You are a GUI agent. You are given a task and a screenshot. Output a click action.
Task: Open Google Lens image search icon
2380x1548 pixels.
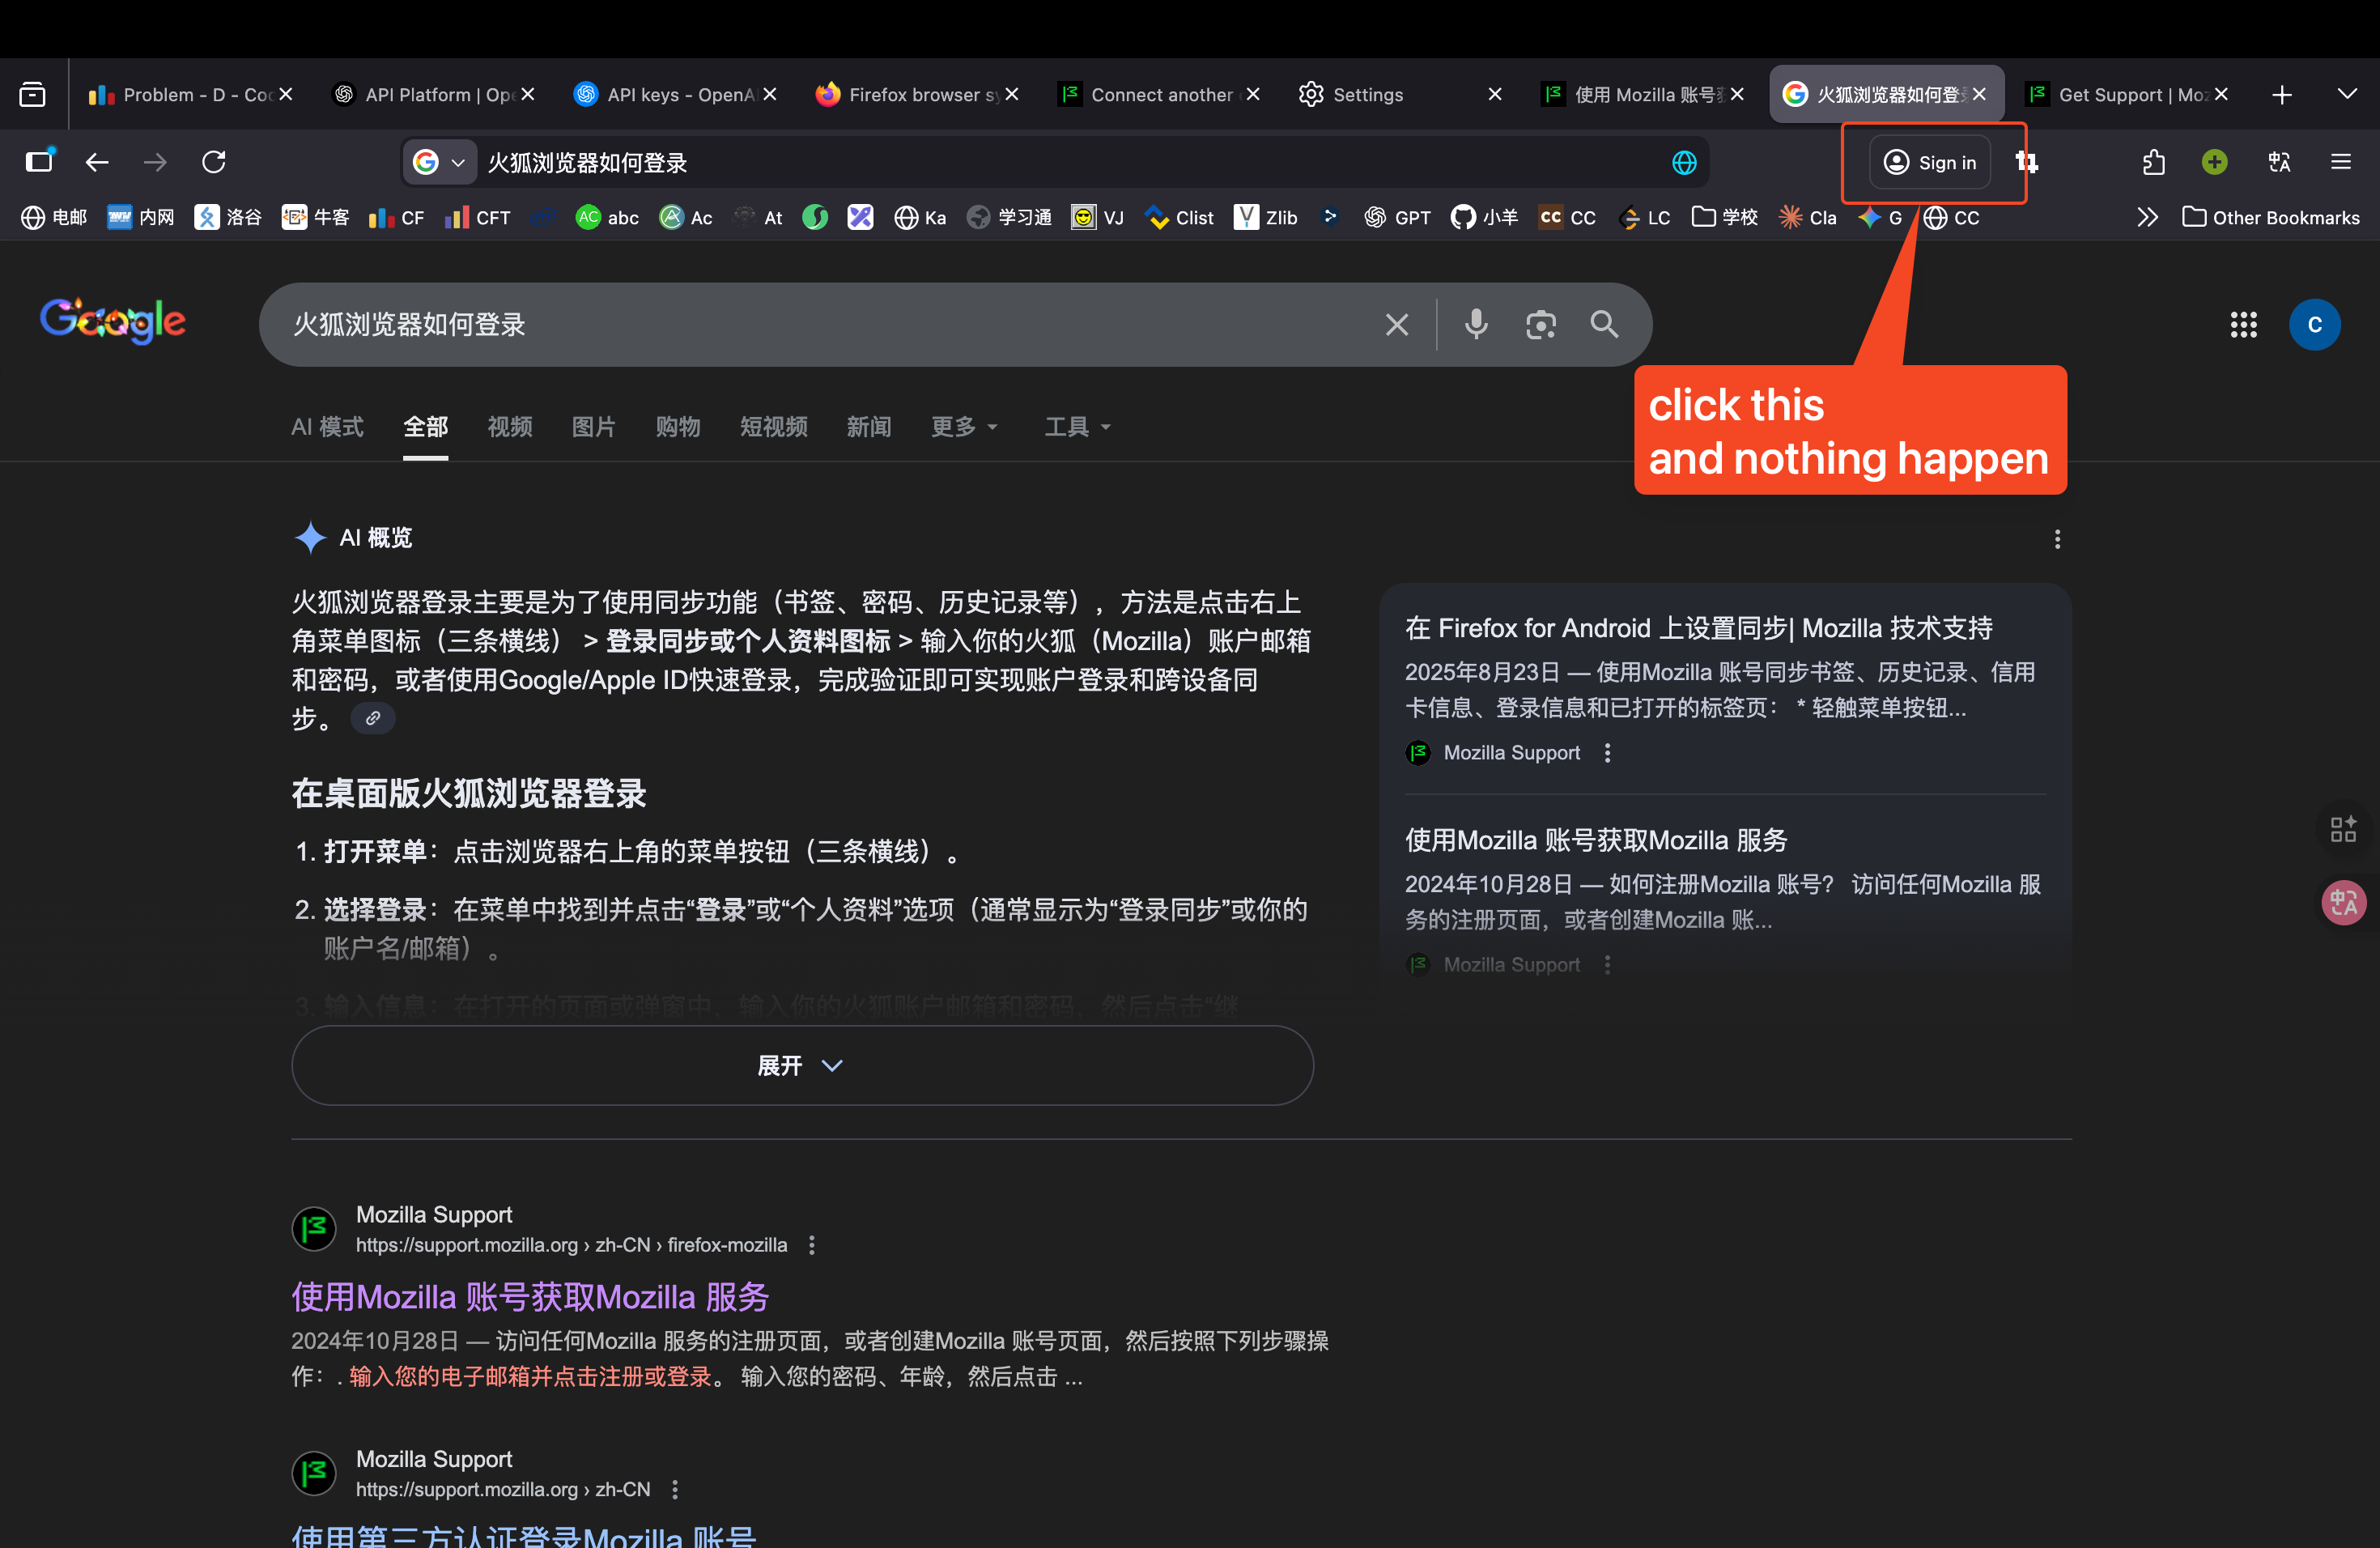(x=1540, y=324)
